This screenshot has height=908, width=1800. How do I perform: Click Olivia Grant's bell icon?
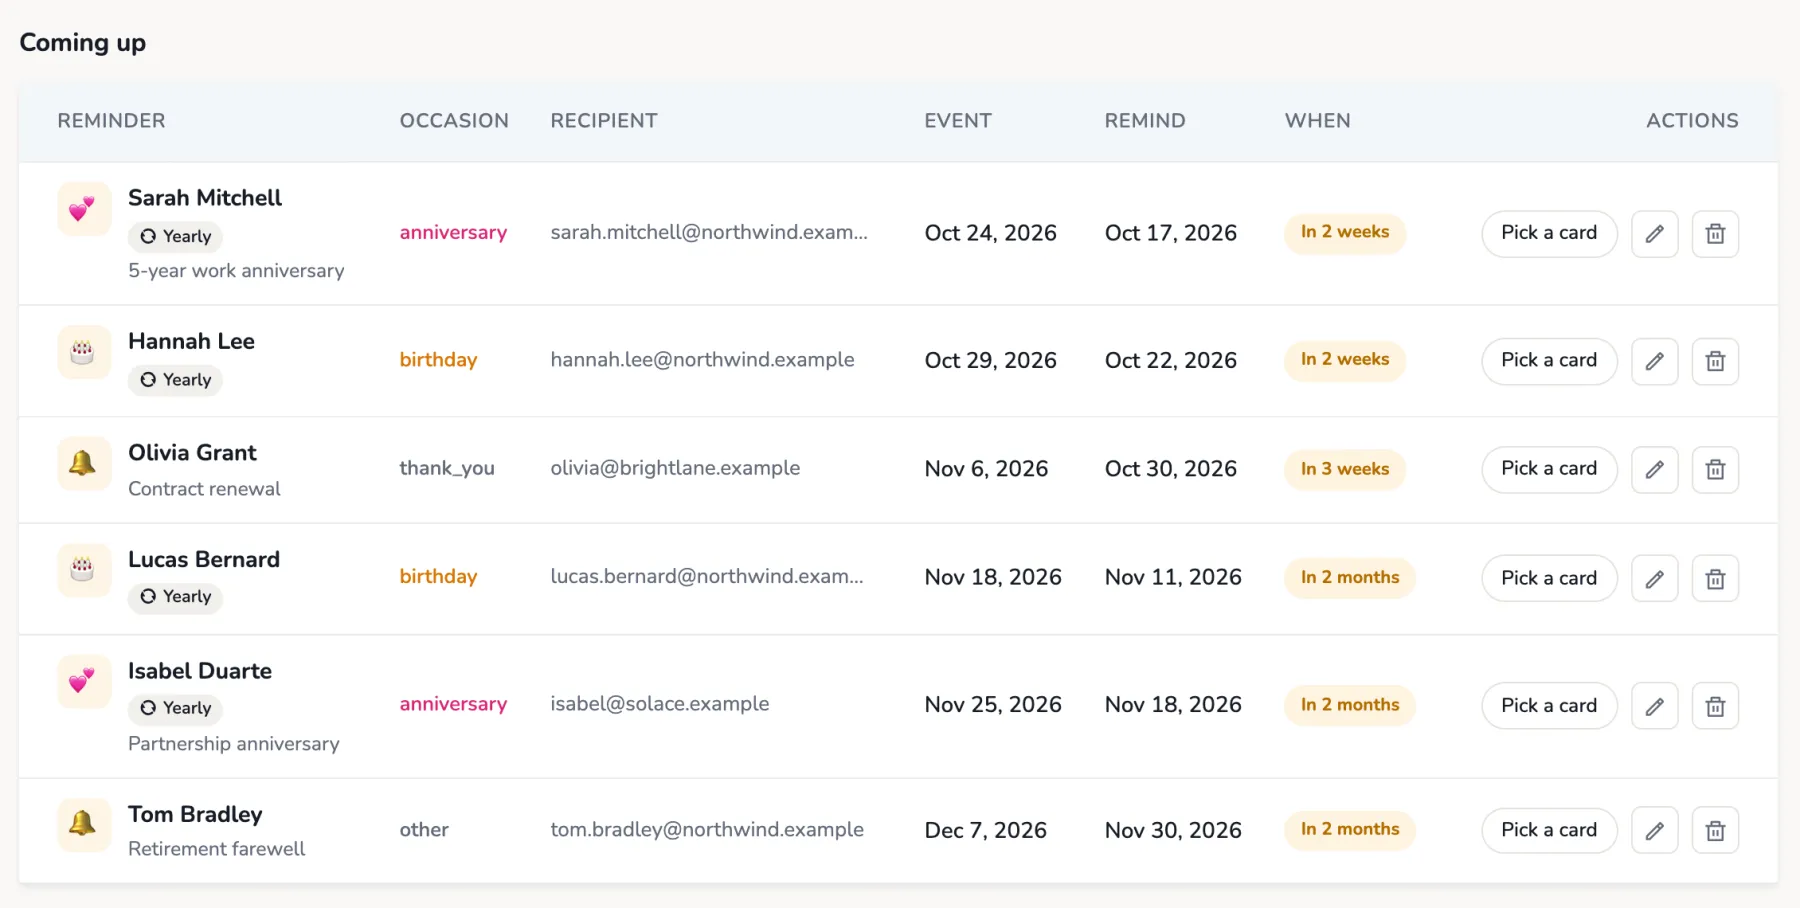coord(83,463)
